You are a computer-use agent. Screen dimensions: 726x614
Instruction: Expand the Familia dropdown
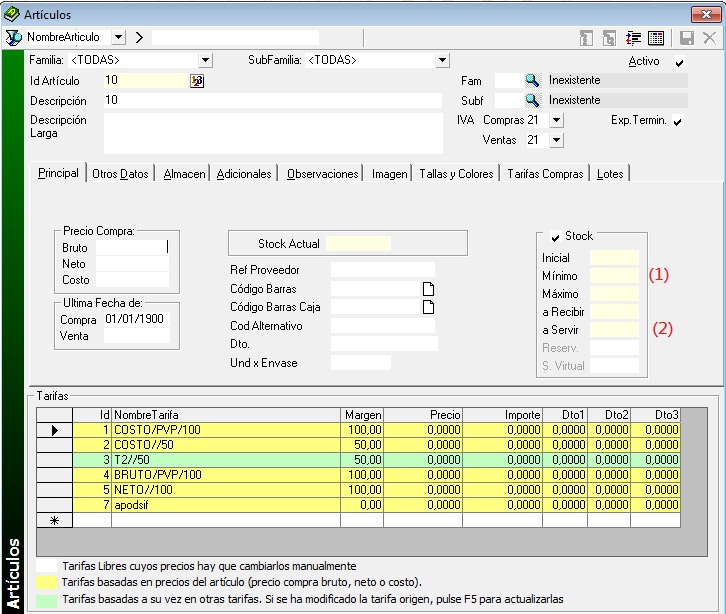click(205, 60)
